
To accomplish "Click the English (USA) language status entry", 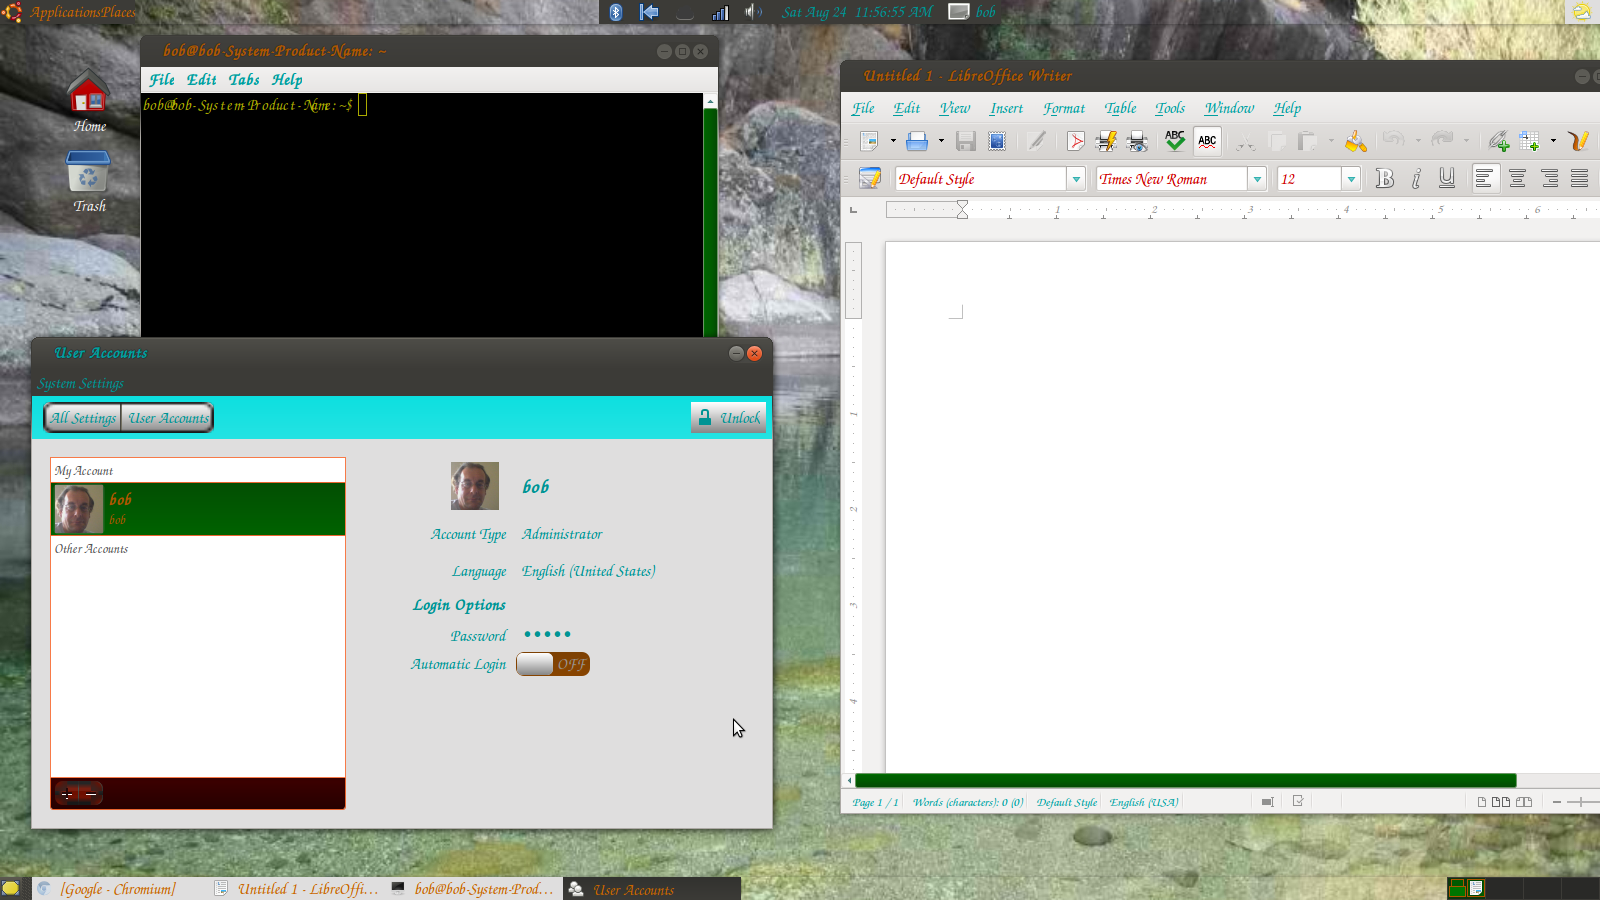I will 1143,802.
